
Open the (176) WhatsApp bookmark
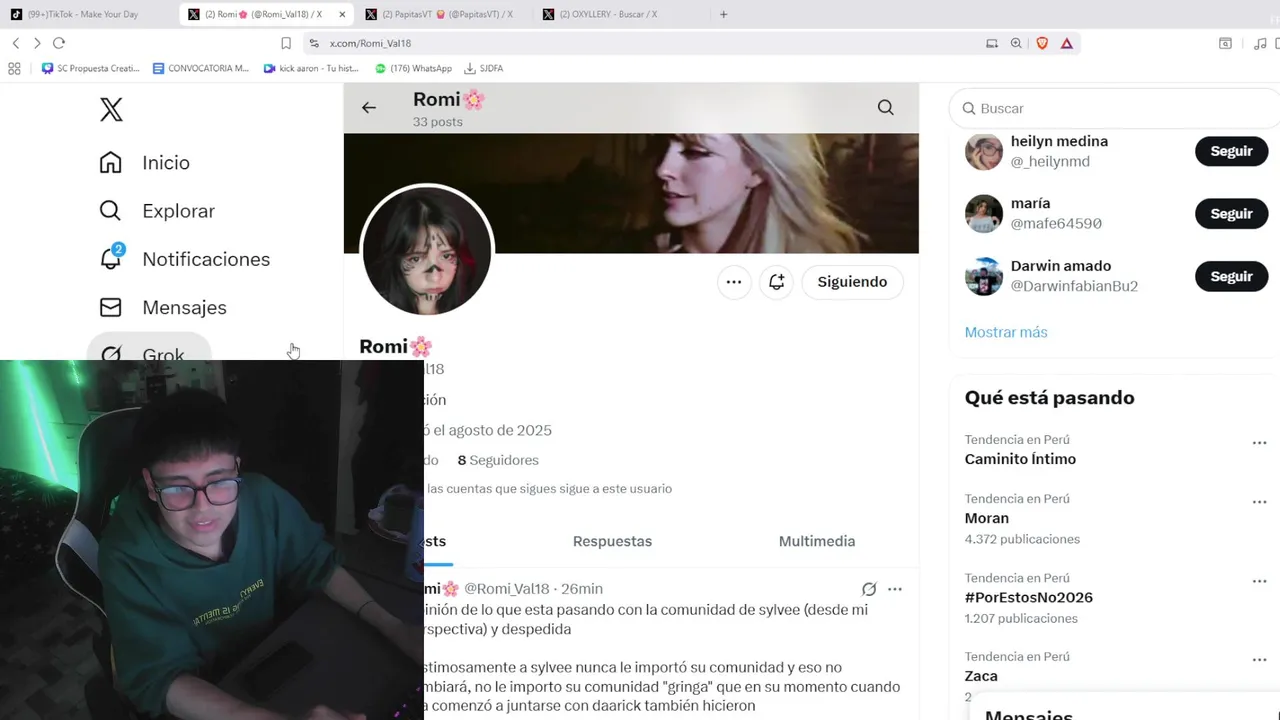click(x=413, y=68)
